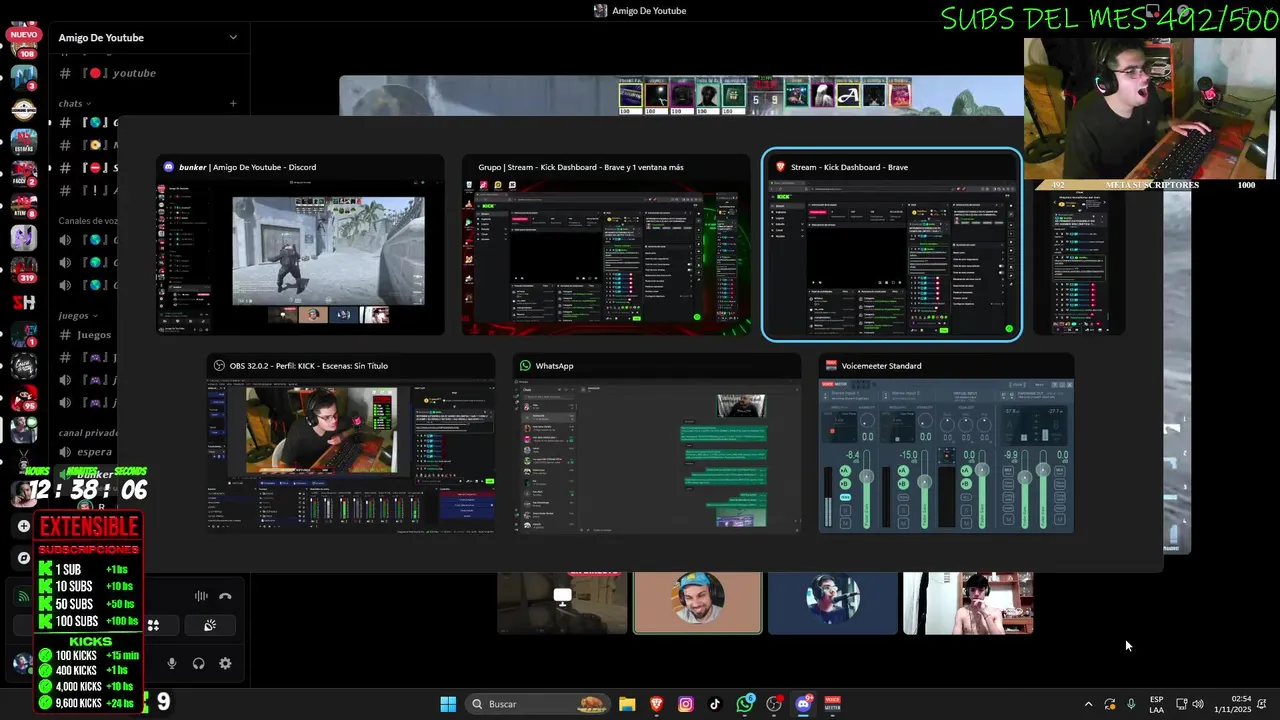Viewport: 1280px width, 720px height.
Task: Toggle Discord noise suppression waveform icon
Action: click(201, 596)
